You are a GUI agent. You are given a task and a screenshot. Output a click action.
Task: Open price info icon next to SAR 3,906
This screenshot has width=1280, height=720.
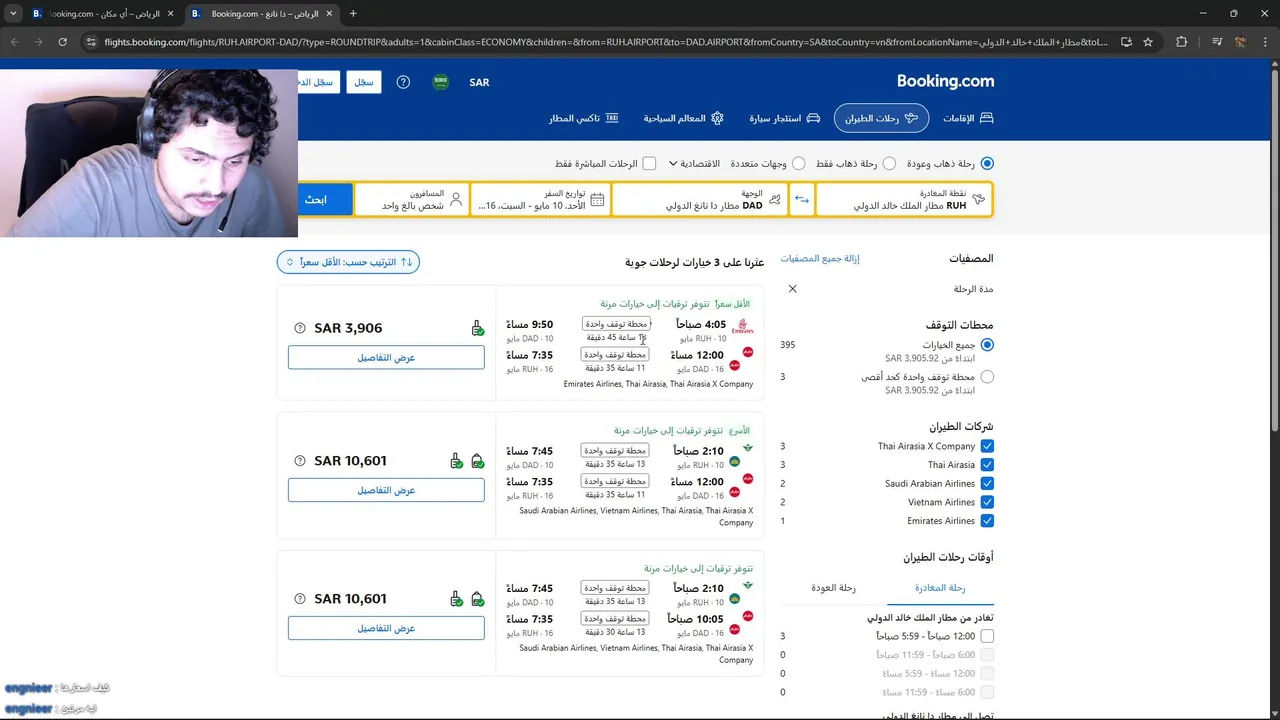point(300,328)
